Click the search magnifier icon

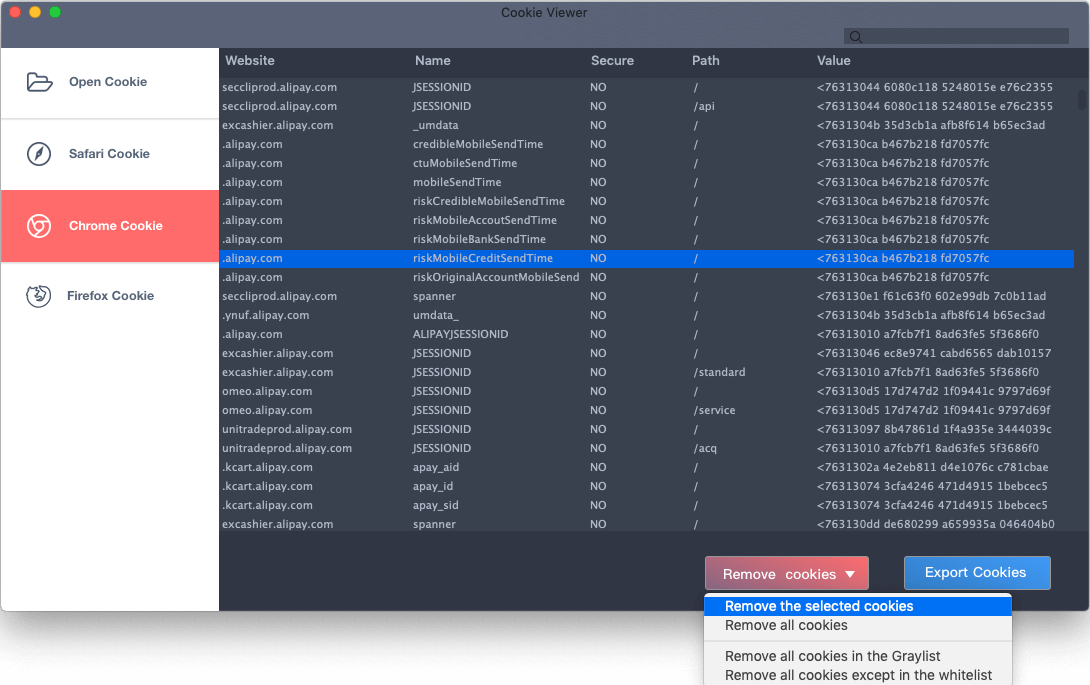pyautogui.click(x=856, y=37)
